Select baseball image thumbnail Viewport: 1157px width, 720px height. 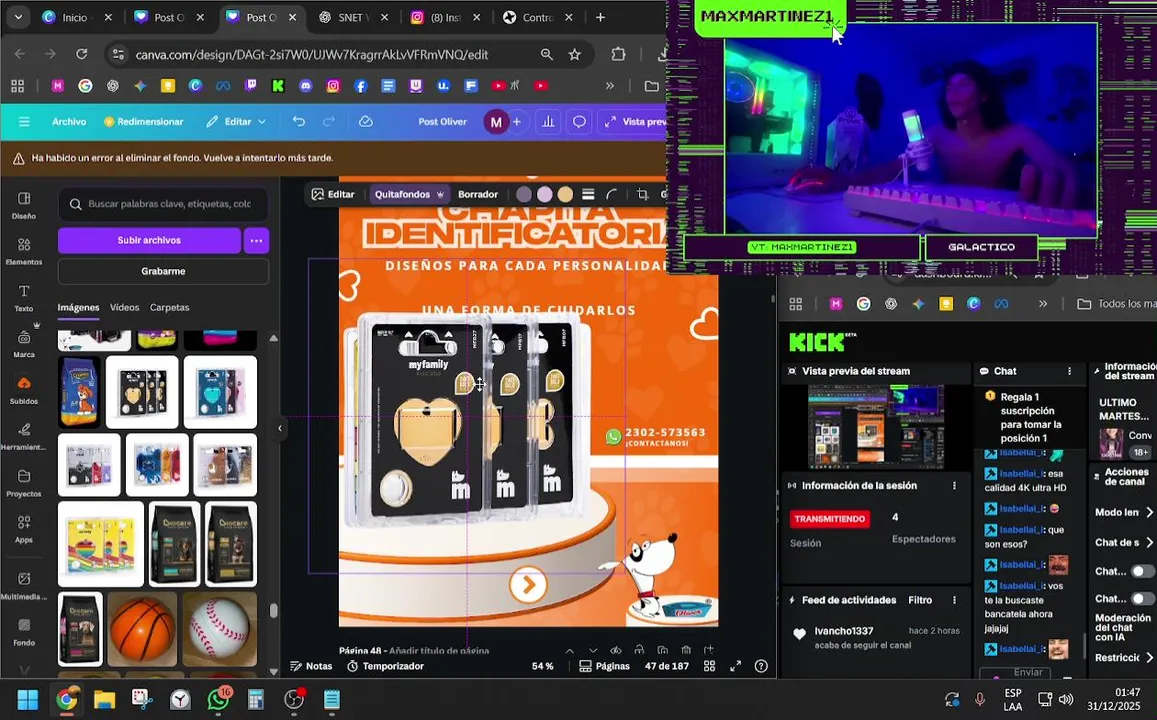[x=220, y=629]
